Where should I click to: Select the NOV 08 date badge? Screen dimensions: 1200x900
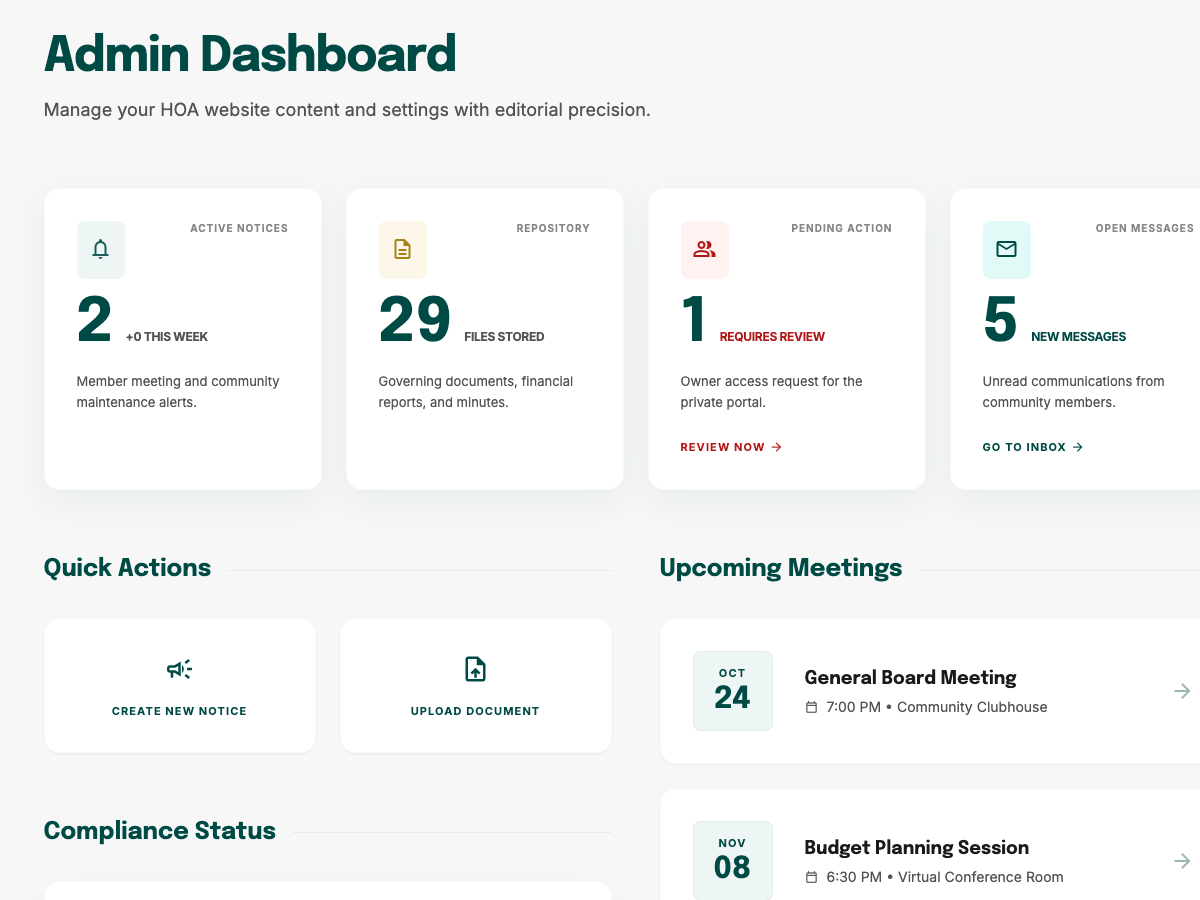coord(732,861)
